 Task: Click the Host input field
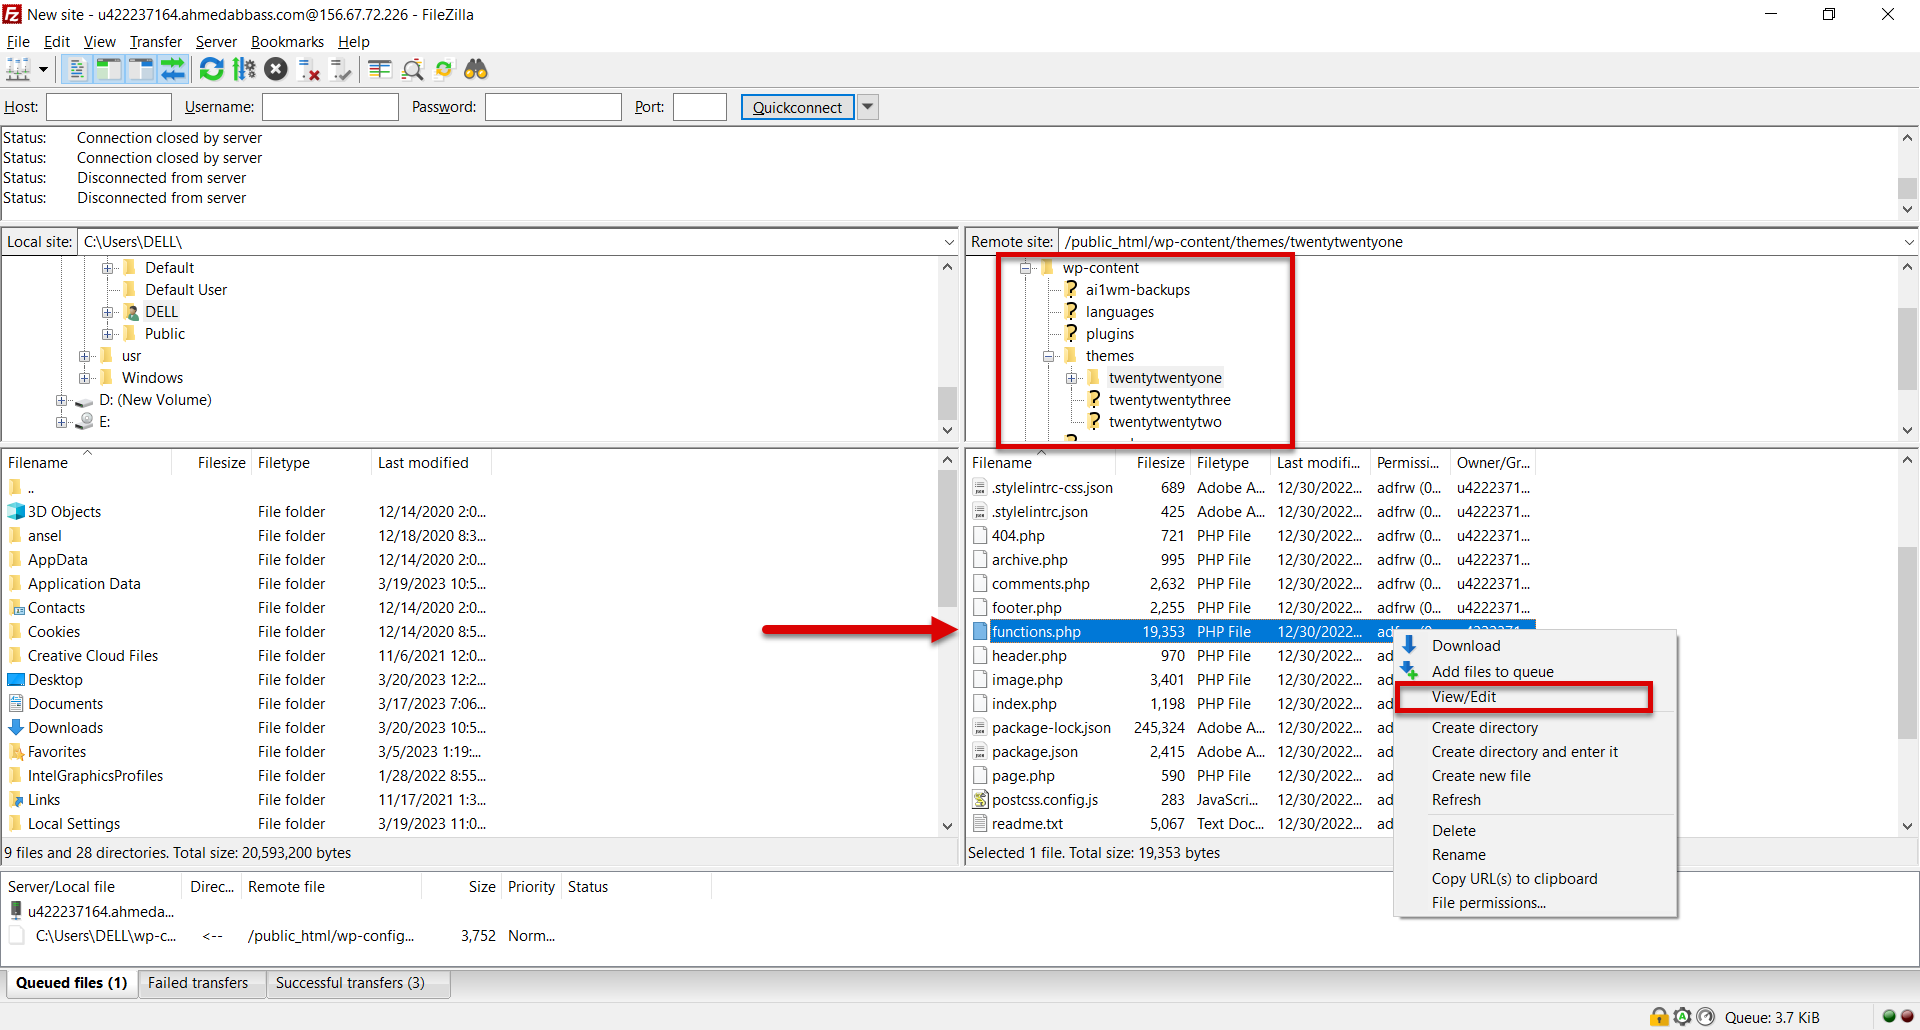click(x=109, y=107)
